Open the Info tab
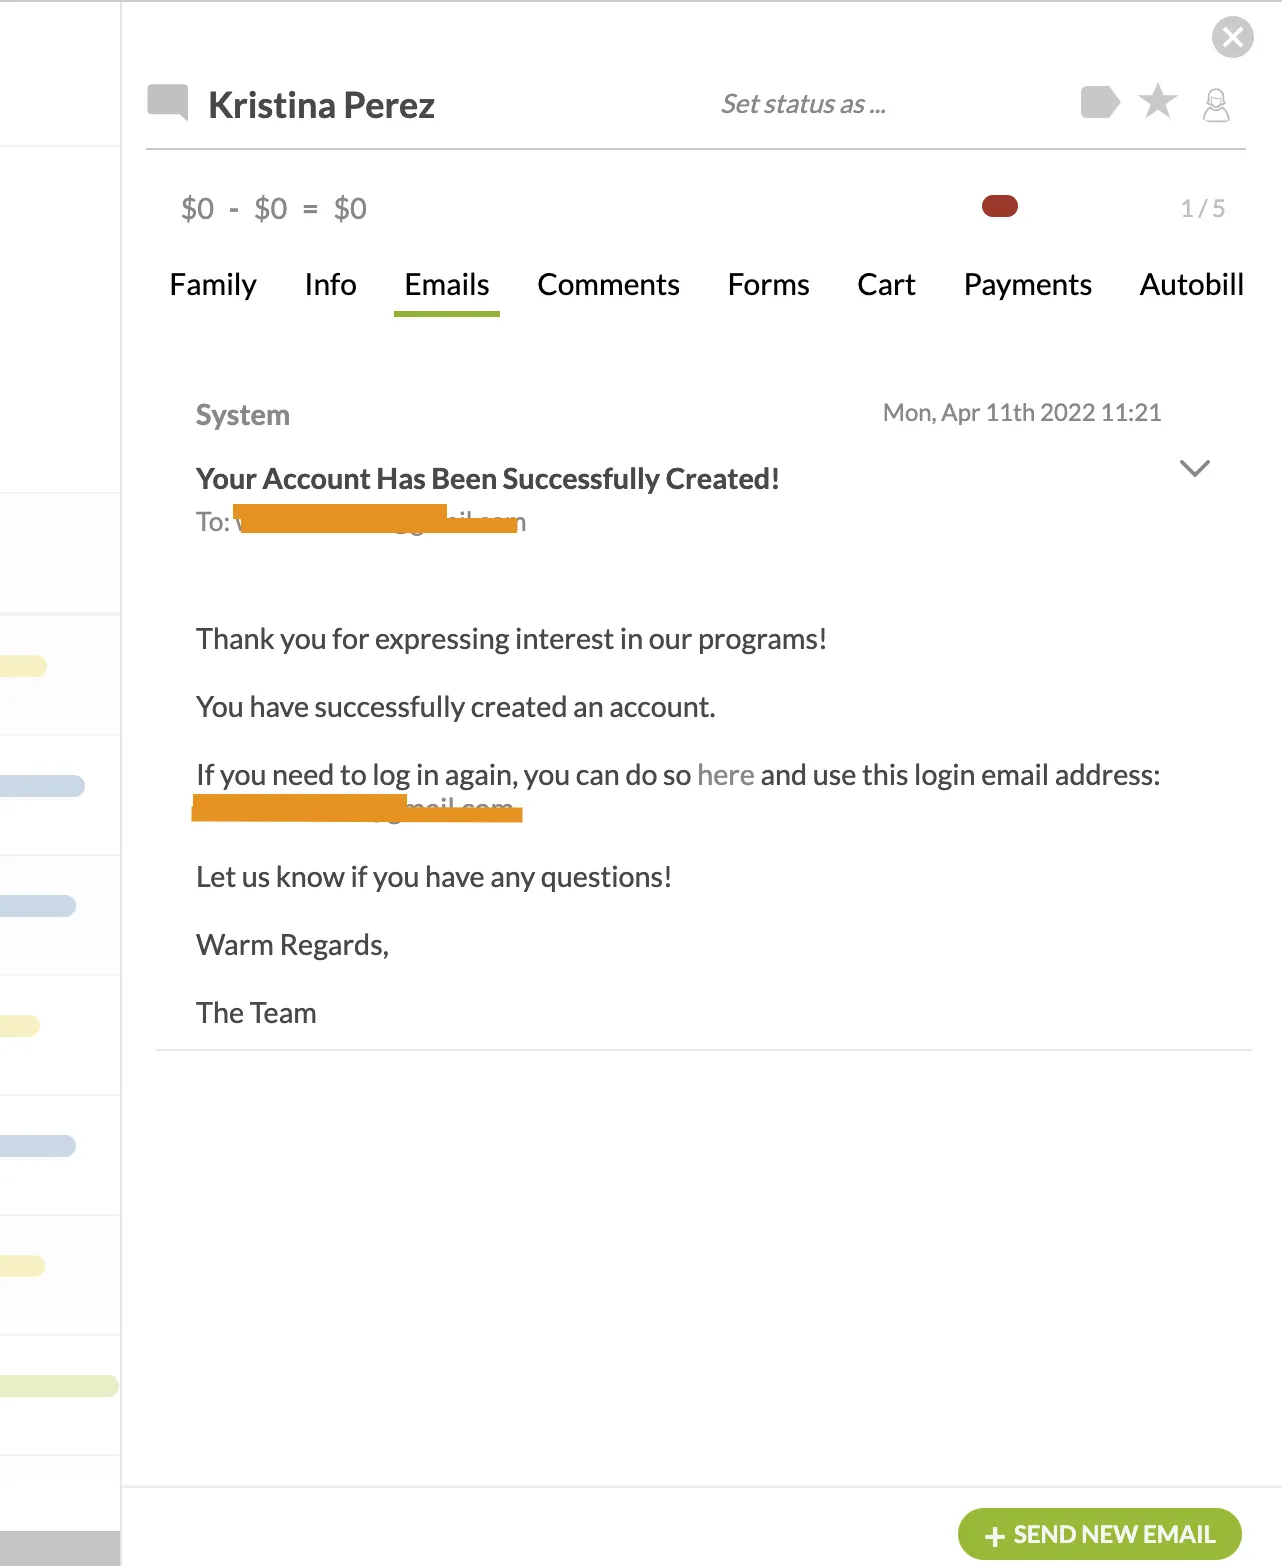The height and width of the screenshot is (1566, 1282). [x=330, y=285]
